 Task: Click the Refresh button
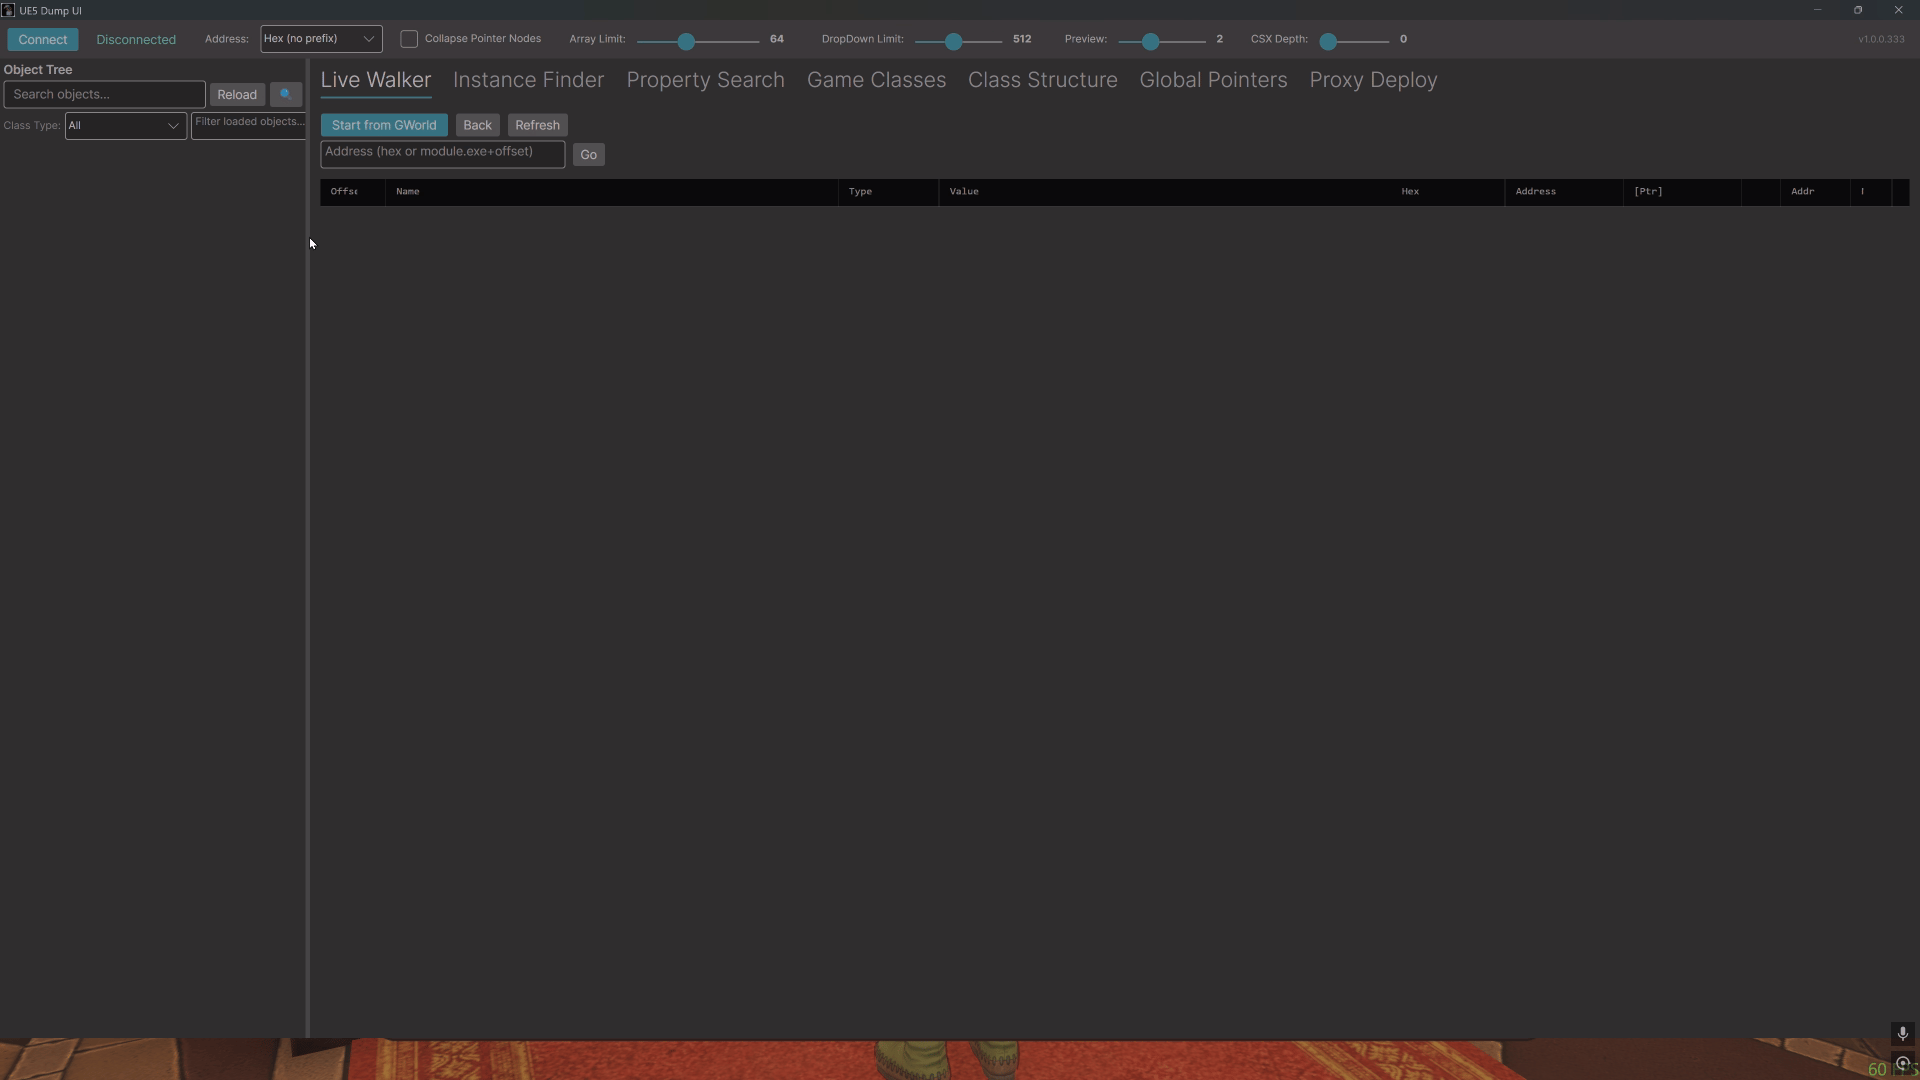[537, 125]
